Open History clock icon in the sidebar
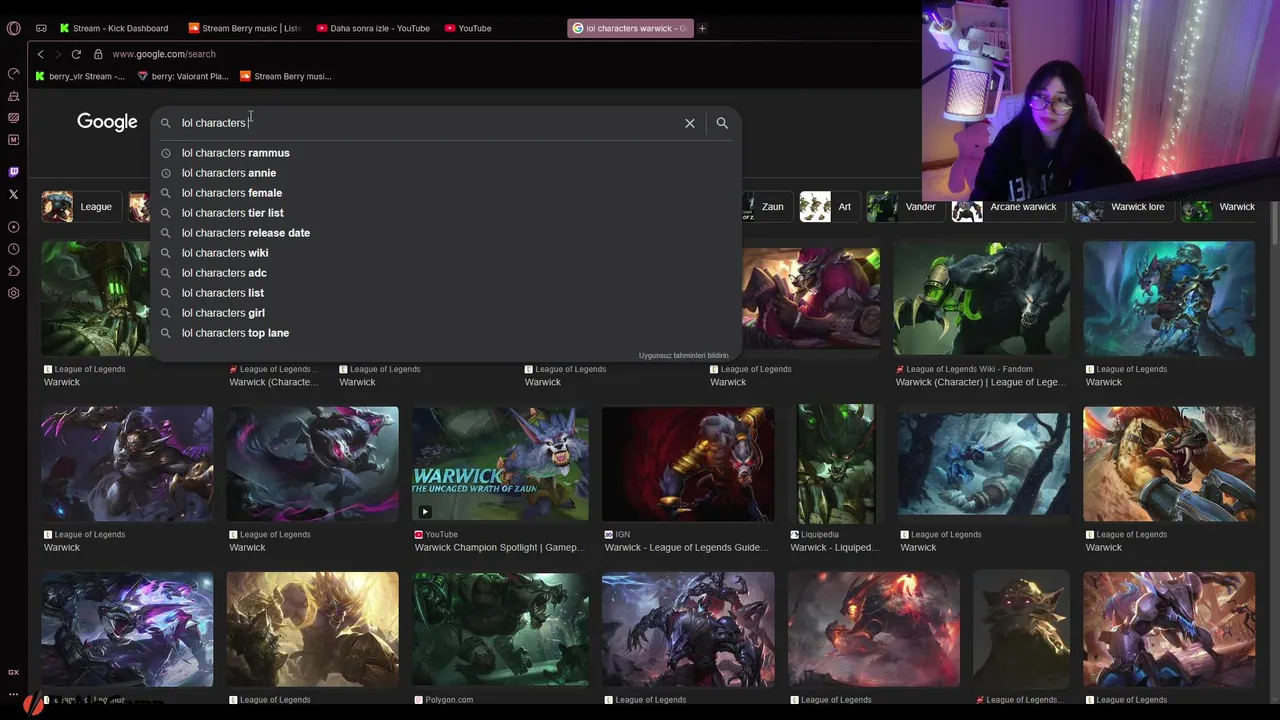1280x720 pixels. 13,249
